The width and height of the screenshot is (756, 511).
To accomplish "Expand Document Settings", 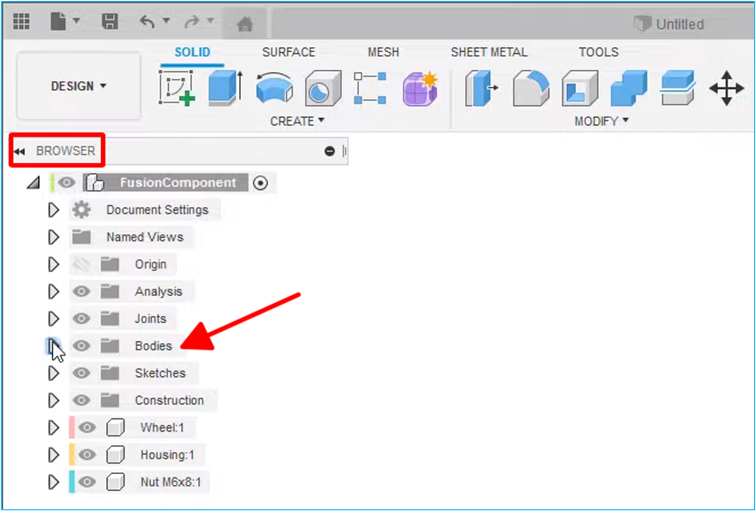I will [x=54, y=210].
